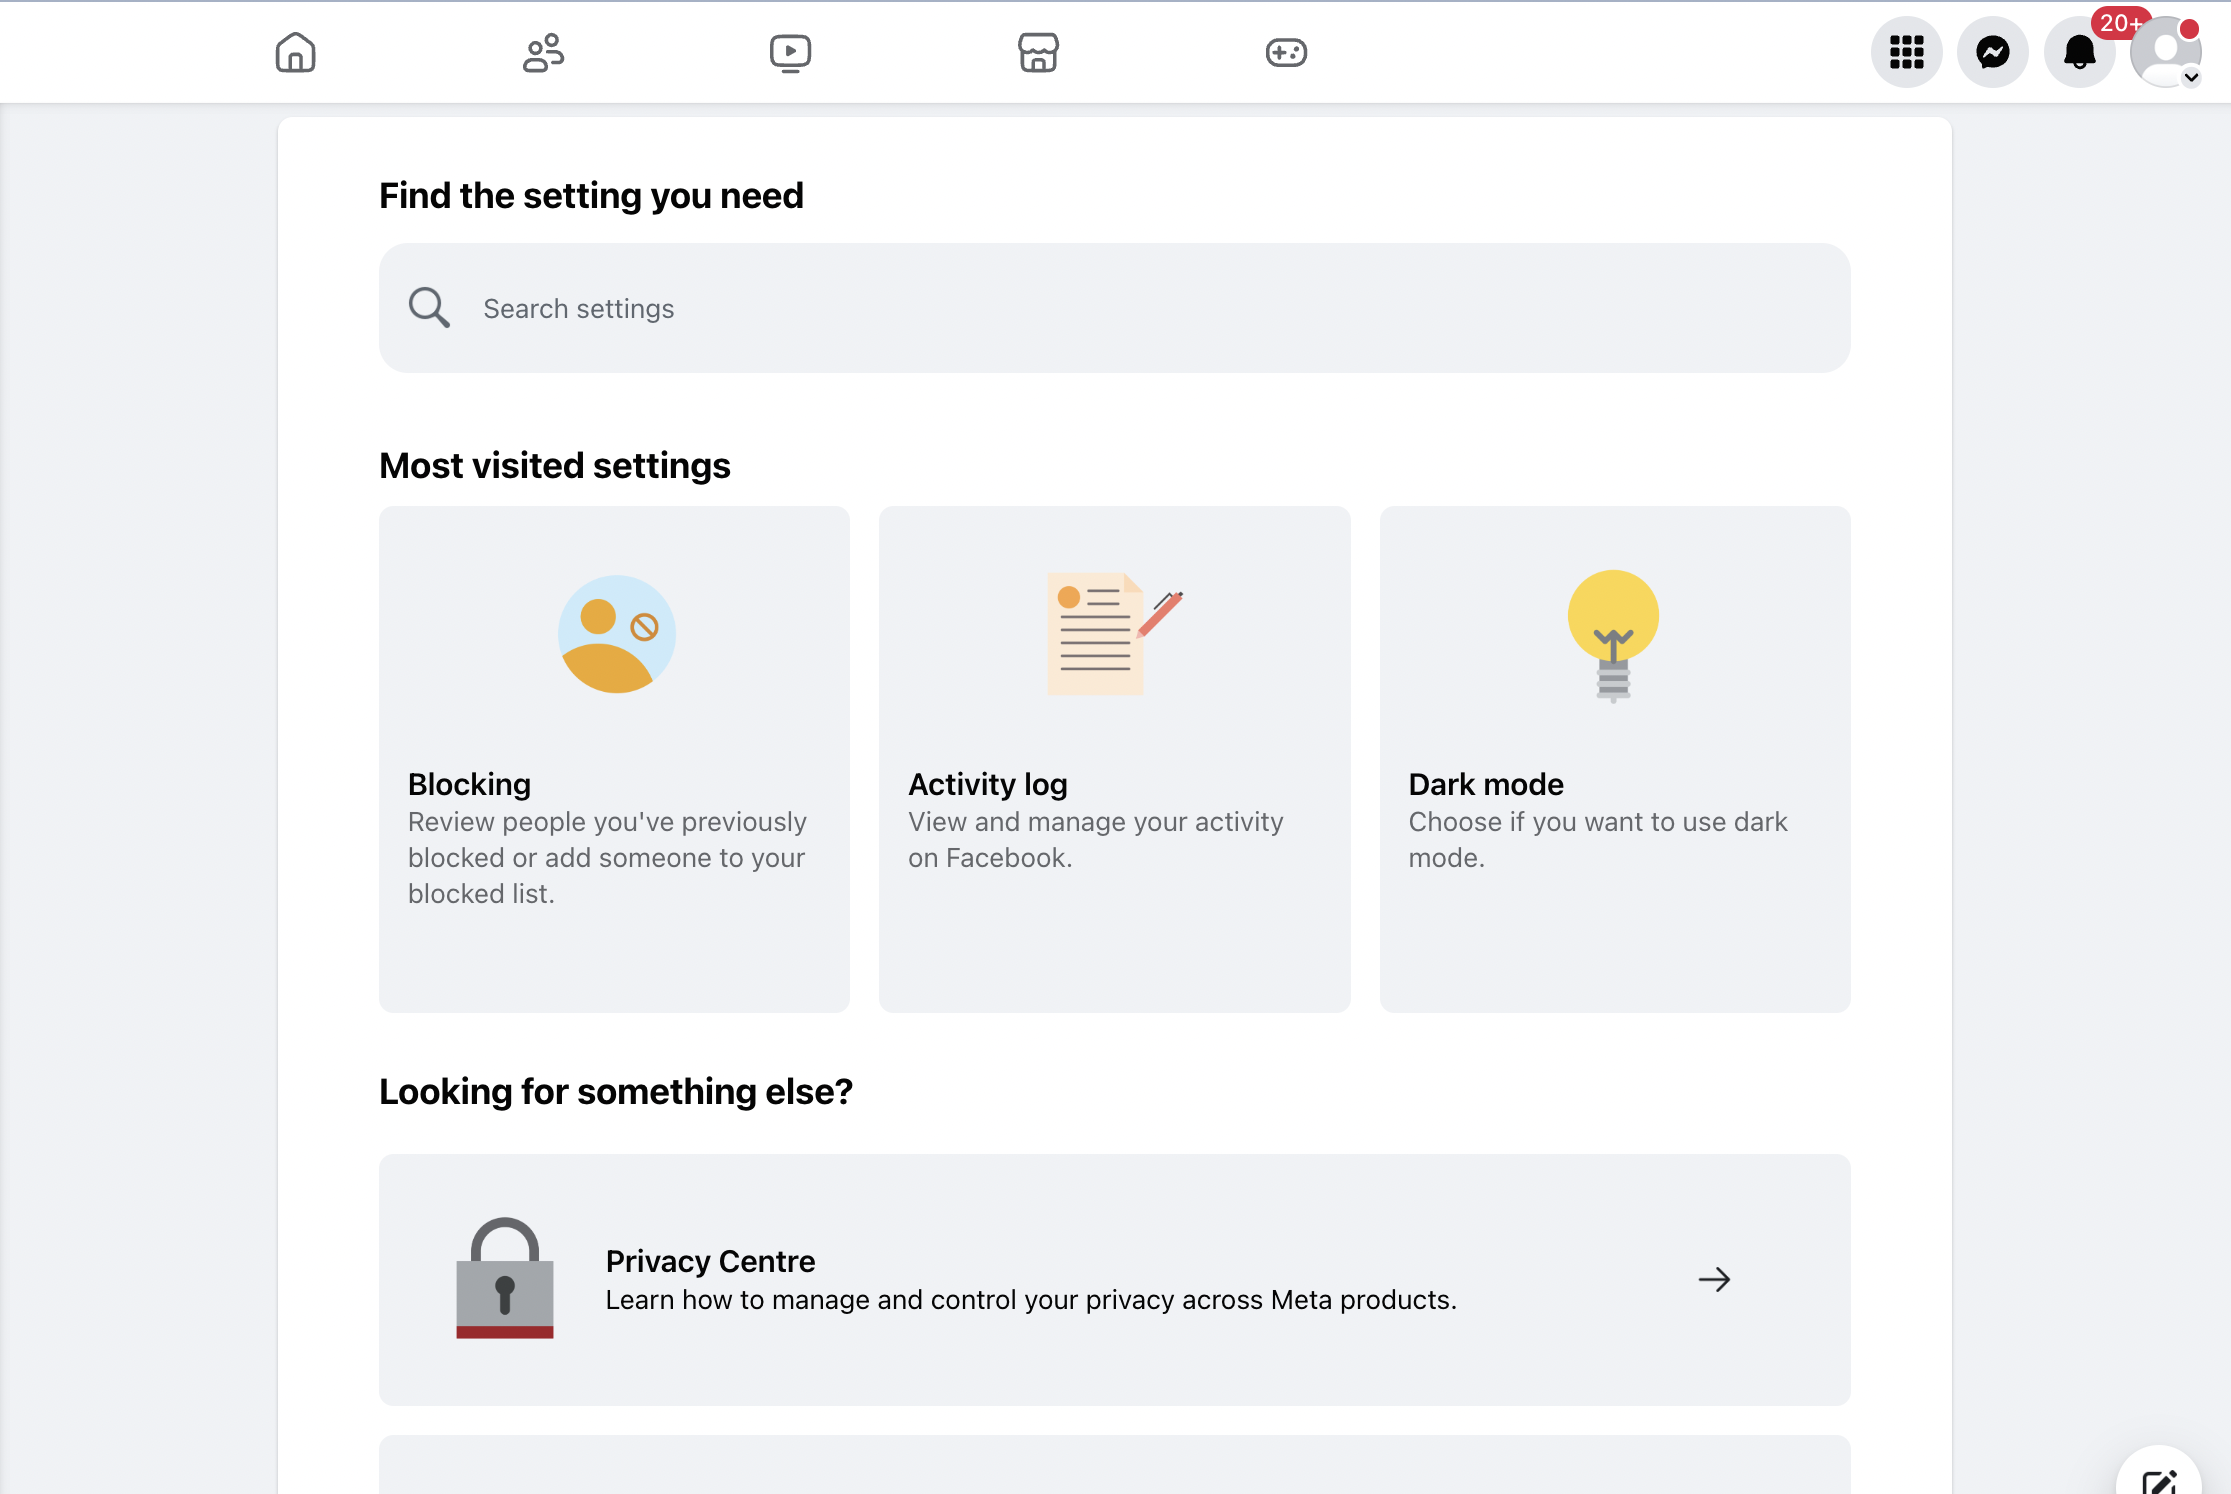The width and height of the screenshot is (2231, 1494).
Task: Open the Activity log card
Action: pyautogui.click(x=1114, y=759)
